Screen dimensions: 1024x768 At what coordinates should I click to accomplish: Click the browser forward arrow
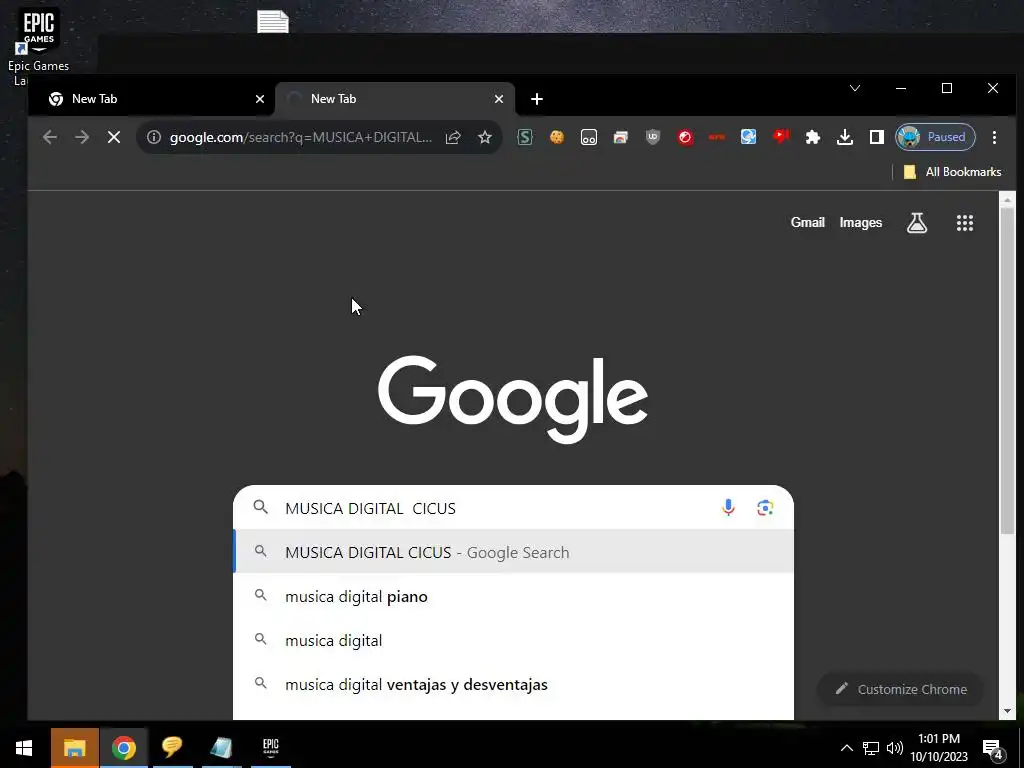(82, 137)
